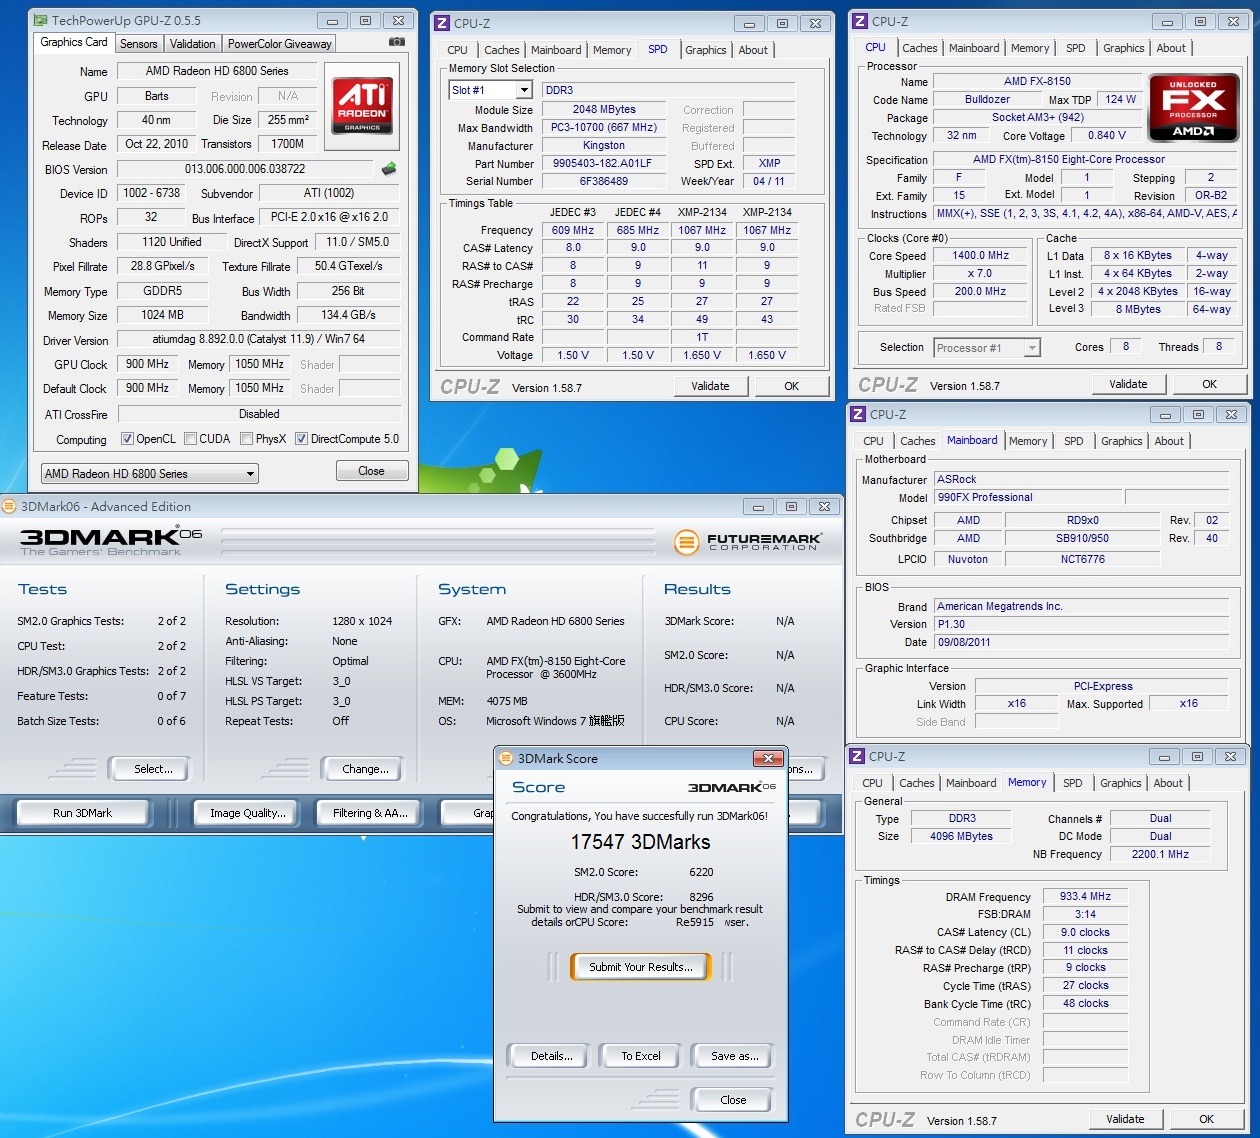Click the Driver Version atiumdag field

click(259, 339)
